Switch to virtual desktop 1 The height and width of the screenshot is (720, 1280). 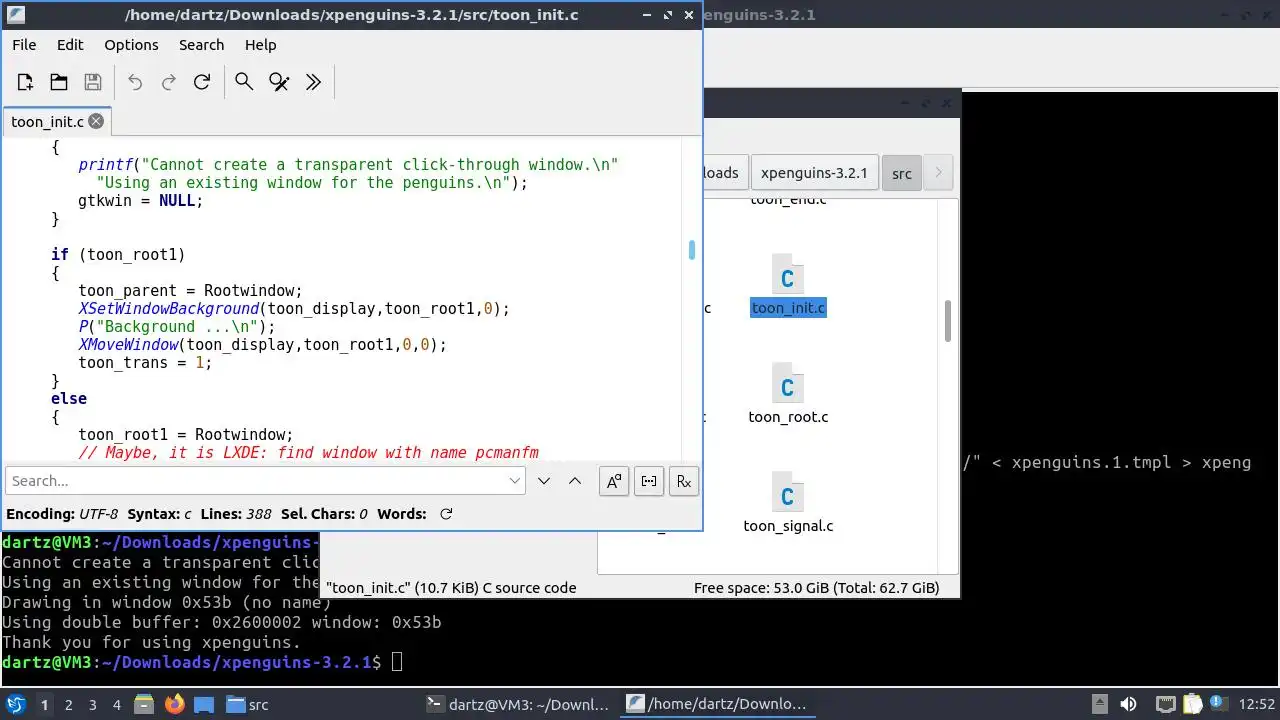point(44,705)
